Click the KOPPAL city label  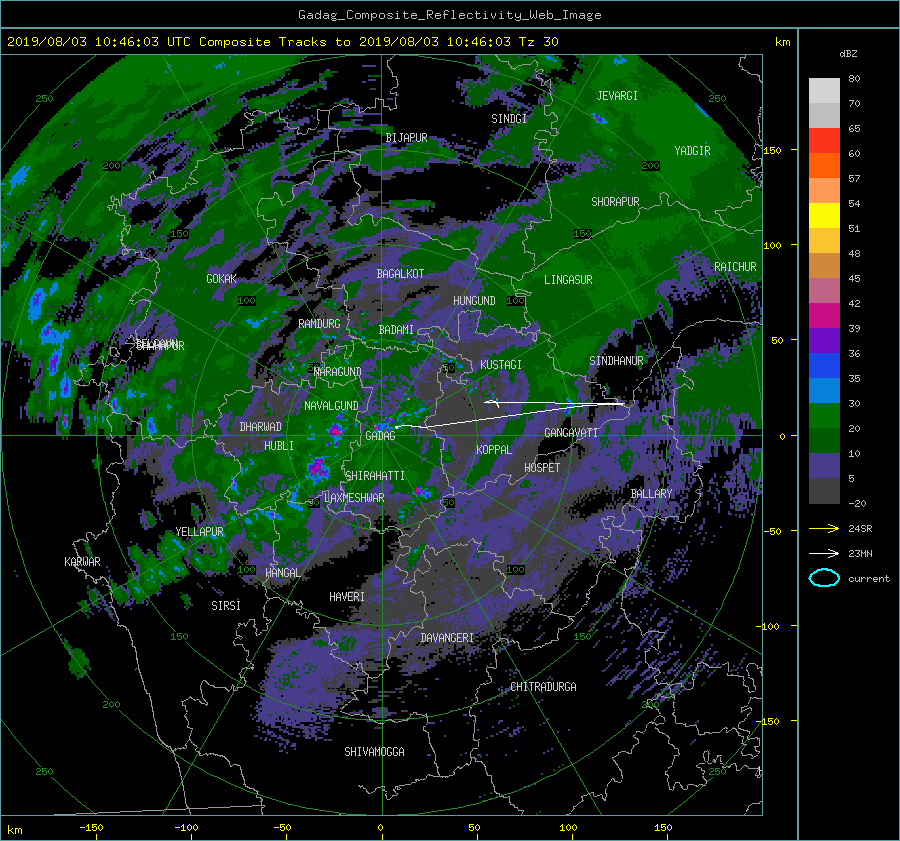(x=494, y=449)
